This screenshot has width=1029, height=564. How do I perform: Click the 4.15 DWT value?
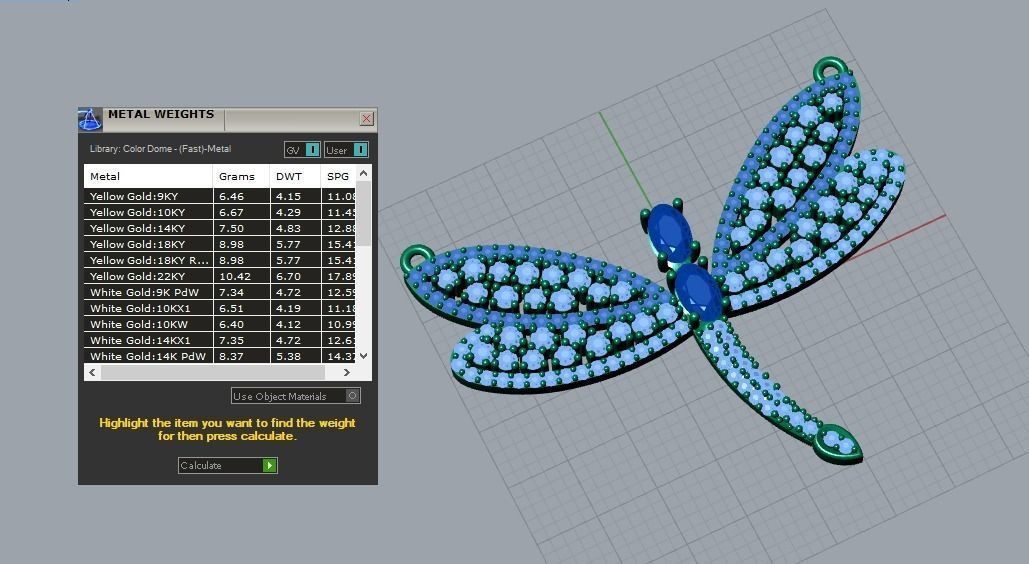click(x=288, y=196)
